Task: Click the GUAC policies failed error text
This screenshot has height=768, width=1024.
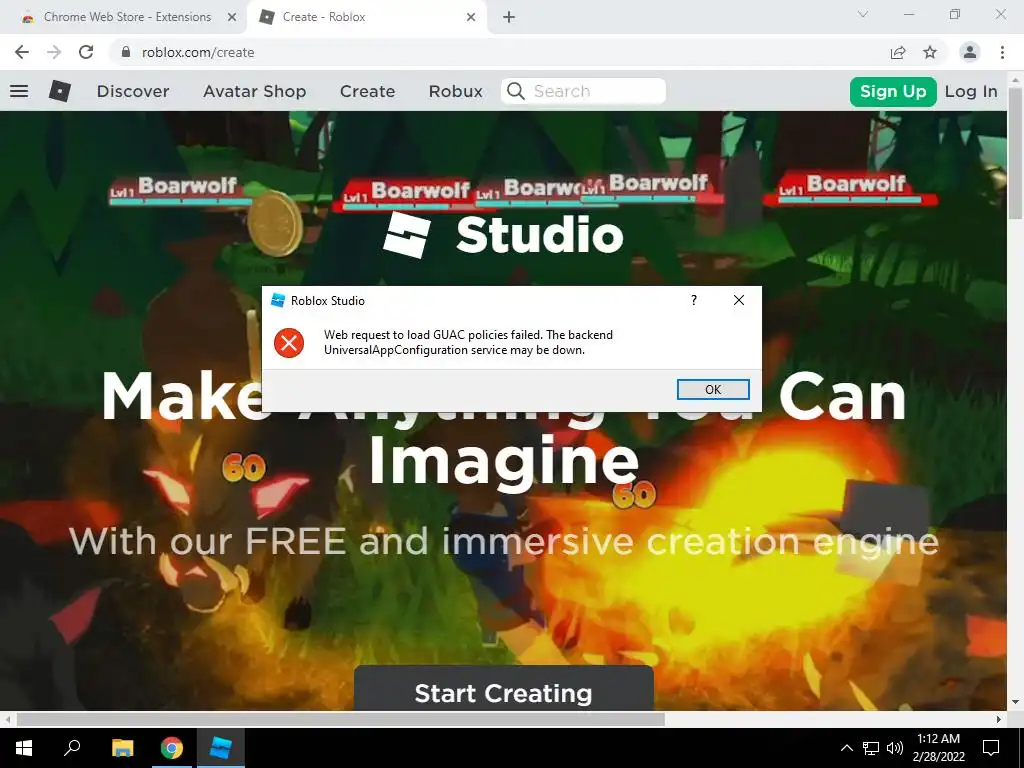Action: coord(468,342)
